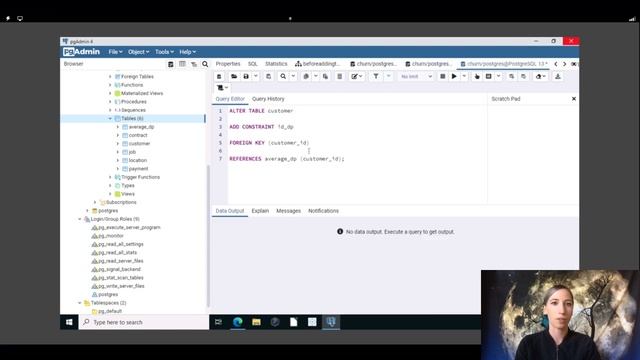Click the Paste rows icon

325,76
